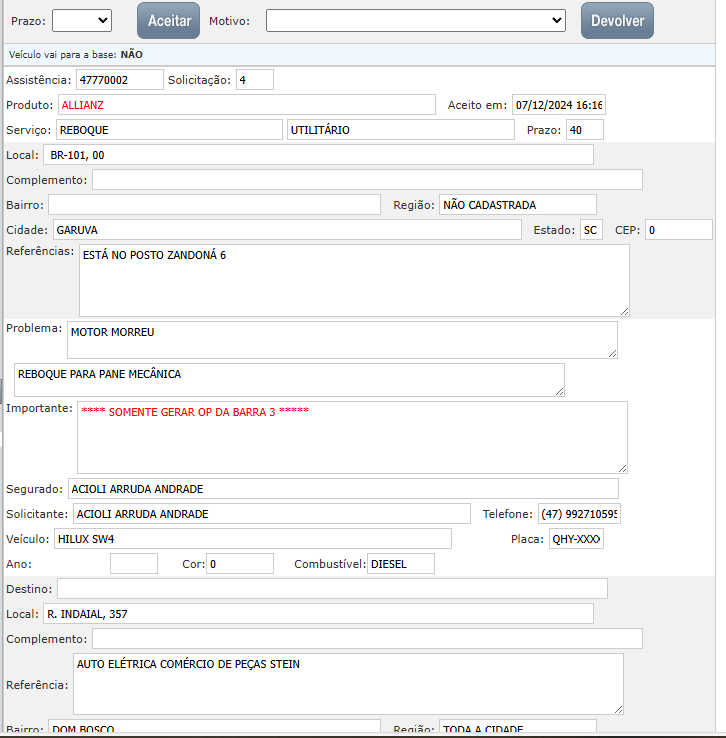726x738 pixels.
Task: Expand the Motivo dropdown list
Action: point(415,20)
